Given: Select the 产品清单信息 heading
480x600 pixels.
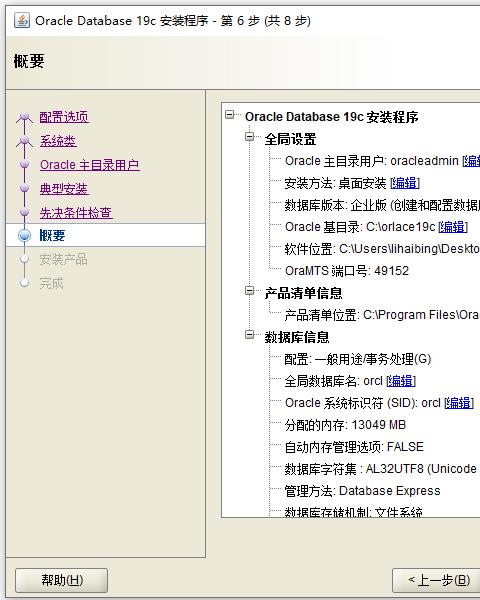Looking at the screenshot, I should [303, 293].
